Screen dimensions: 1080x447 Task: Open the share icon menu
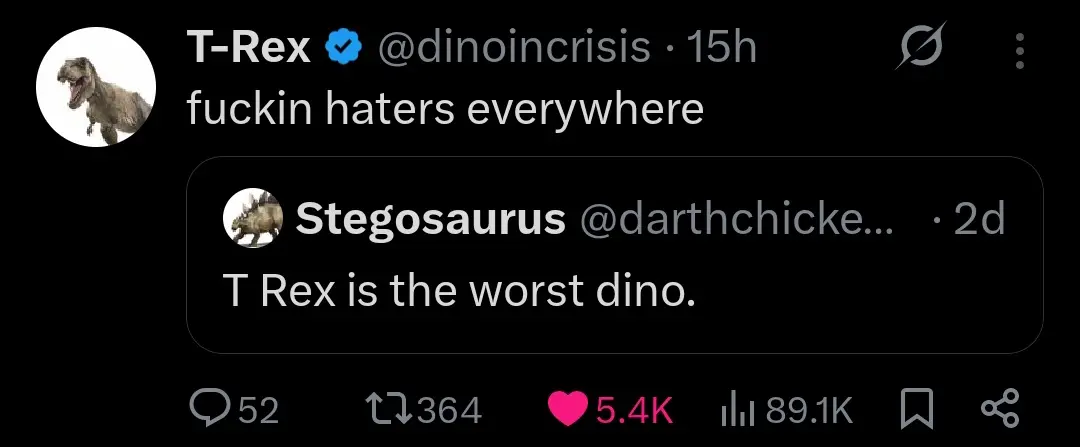click(997, 408)
